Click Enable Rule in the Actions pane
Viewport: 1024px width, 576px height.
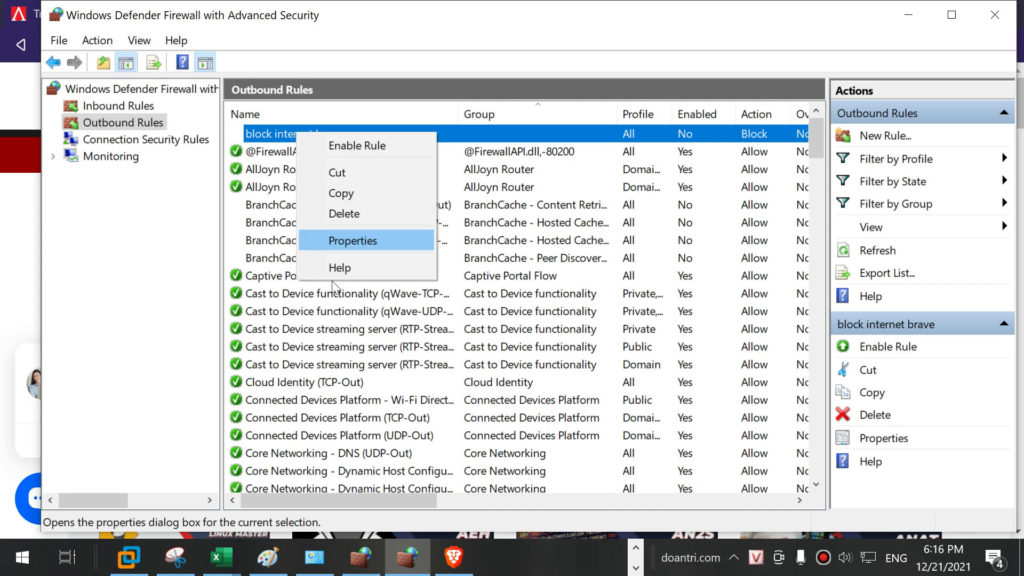tap(888, 347)
